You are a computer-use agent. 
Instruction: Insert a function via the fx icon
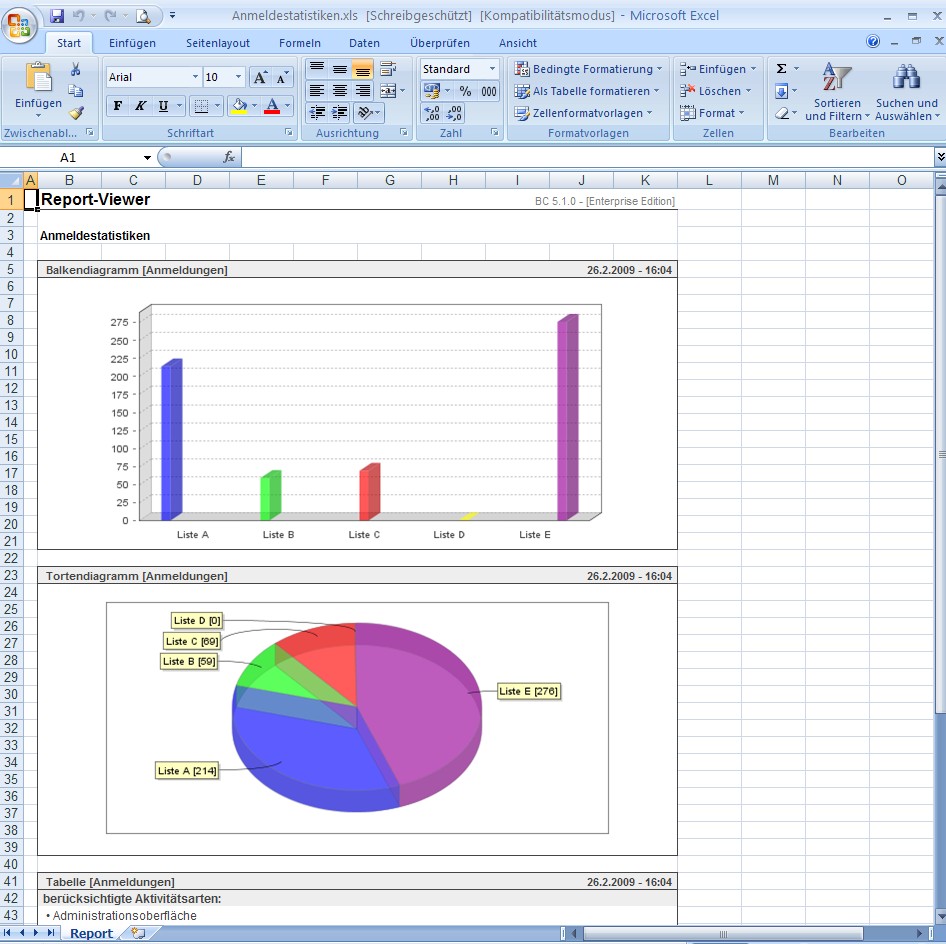point(229,157)
